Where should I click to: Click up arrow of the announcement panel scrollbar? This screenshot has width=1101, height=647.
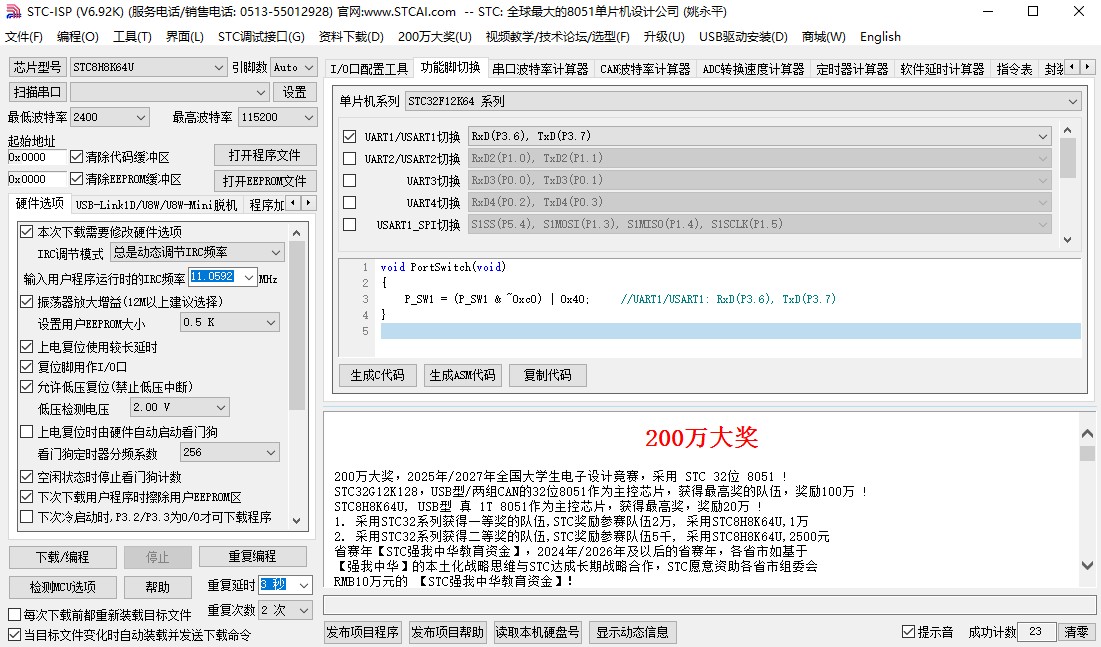1088,433
